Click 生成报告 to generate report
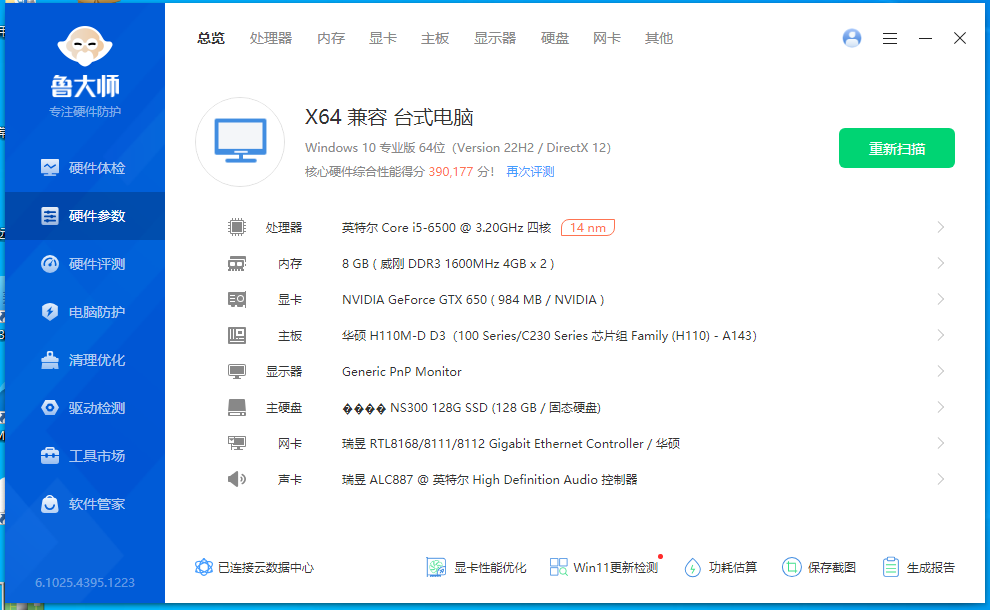This screenshot has width=990, height=610. point(919,567)
